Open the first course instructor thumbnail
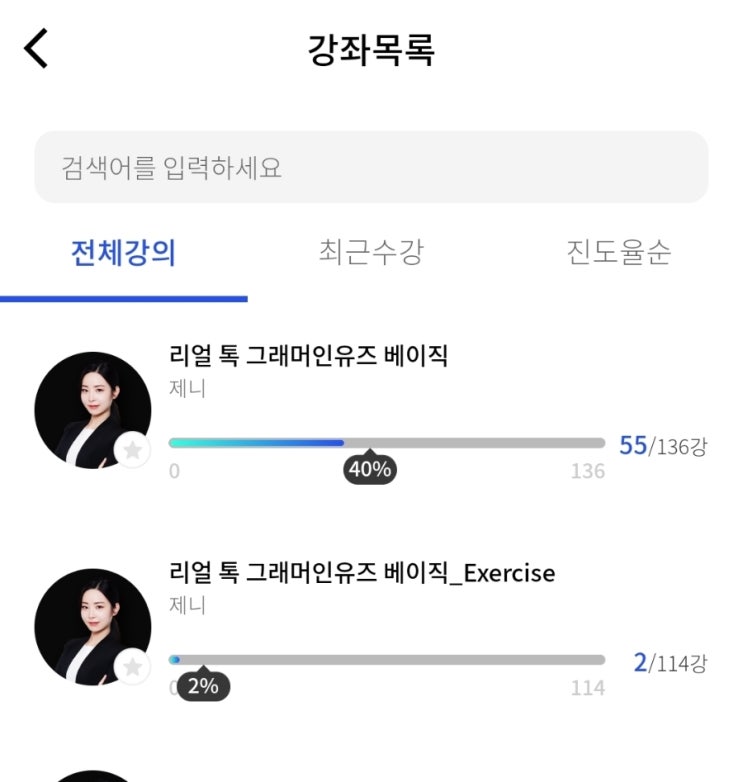 pos(92,410)
